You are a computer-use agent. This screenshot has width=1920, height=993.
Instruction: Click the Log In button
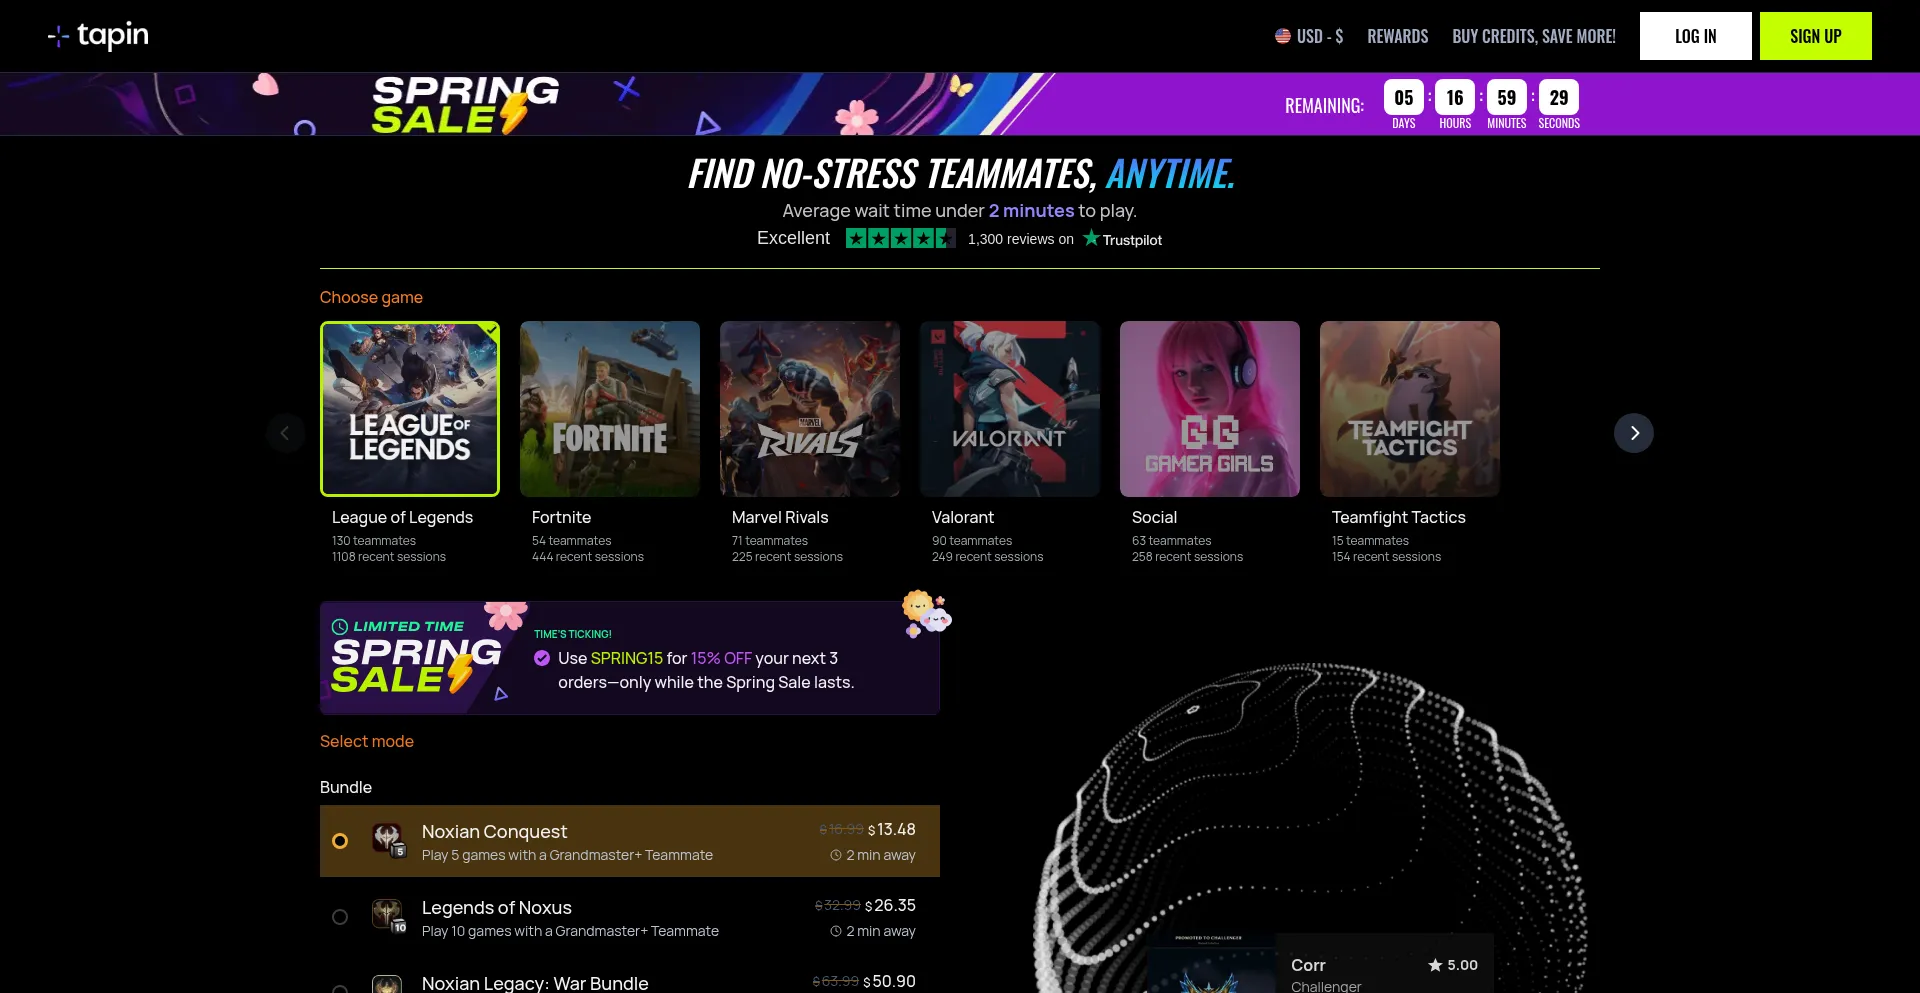pos(1696,36)
